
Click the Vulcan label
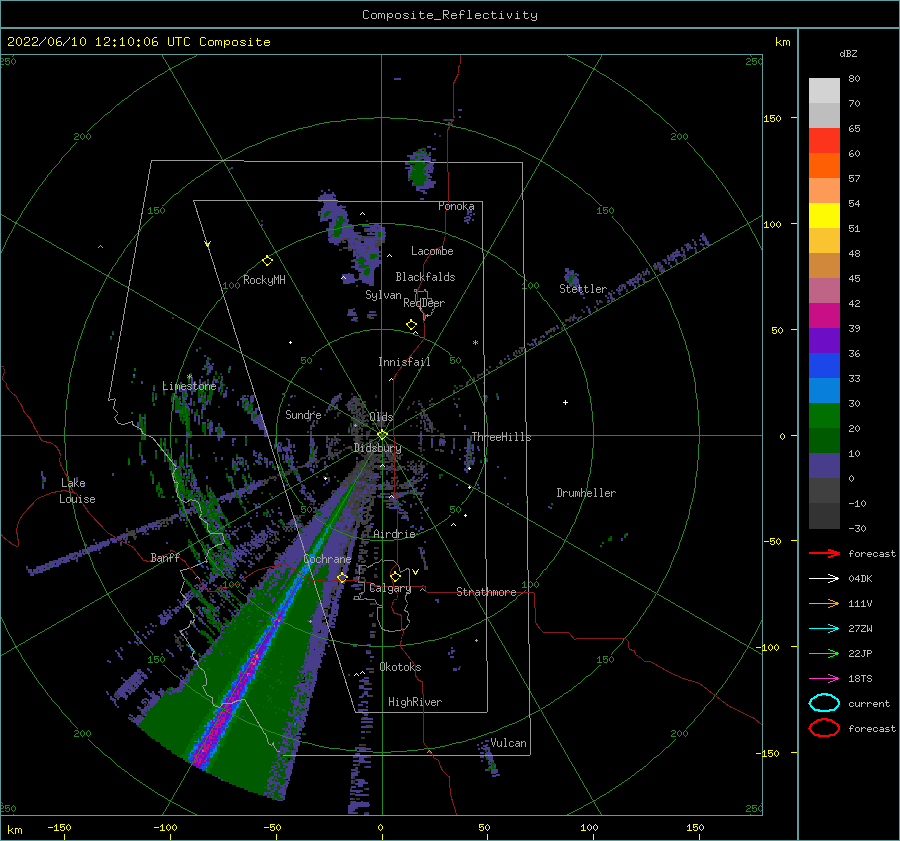click(x=508, y=743)
